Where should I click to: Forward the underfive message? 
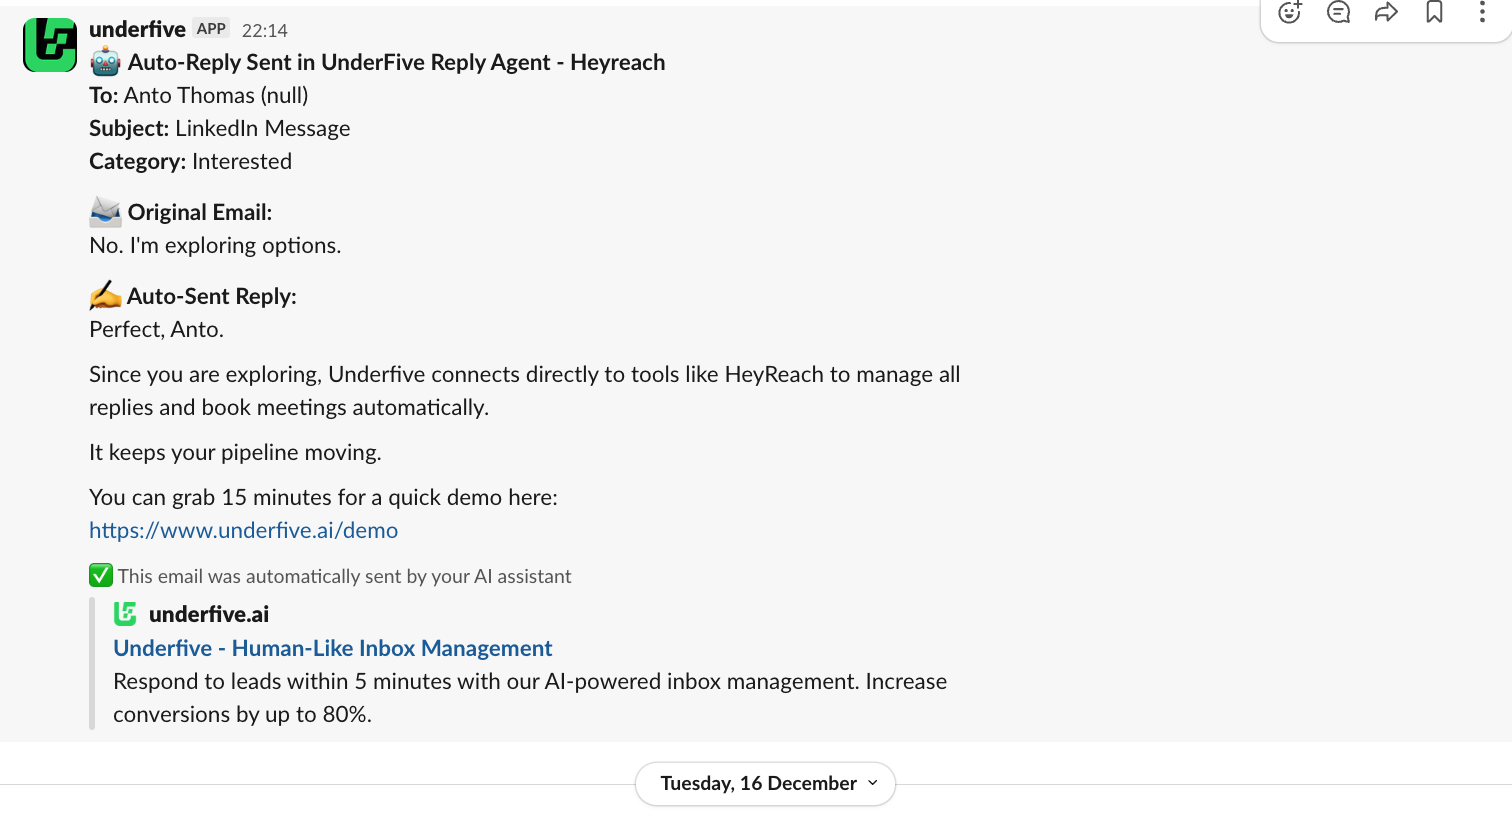click(1386, 13)
